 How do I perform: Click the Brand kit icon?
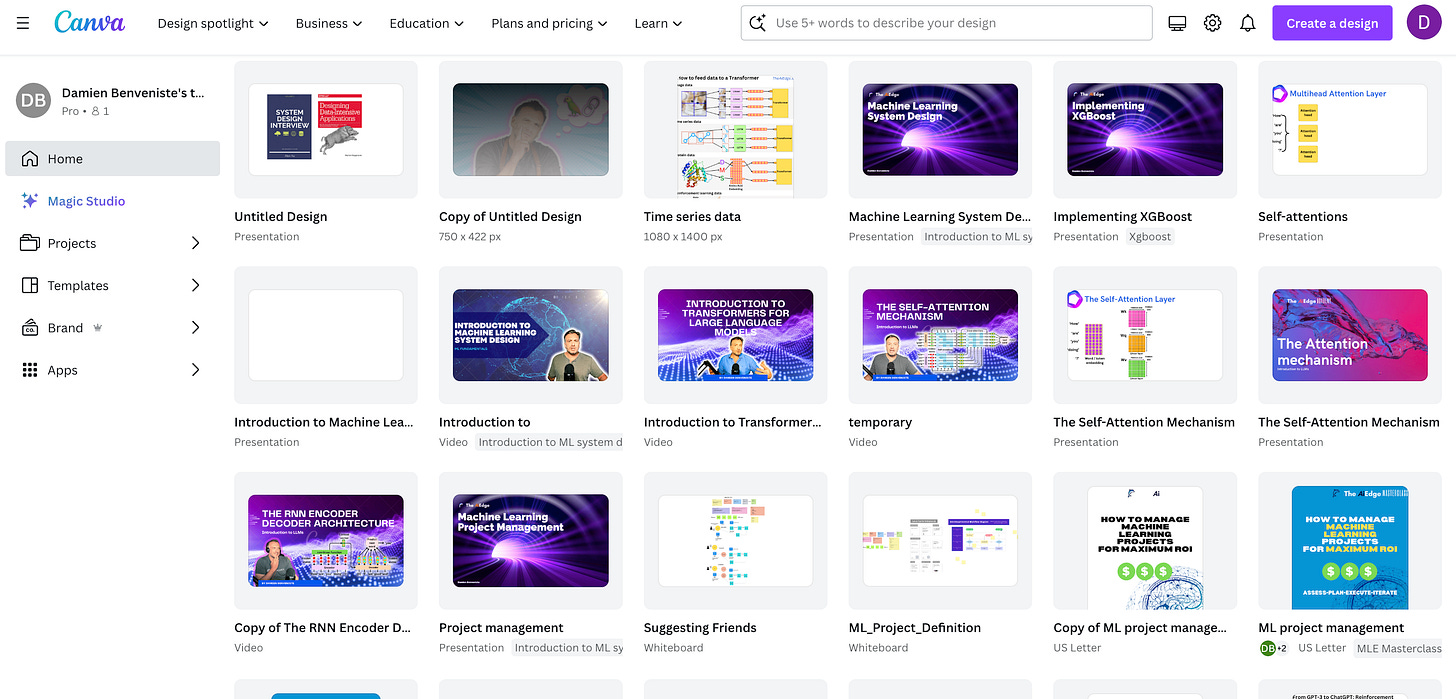click(x=30, y=327)
